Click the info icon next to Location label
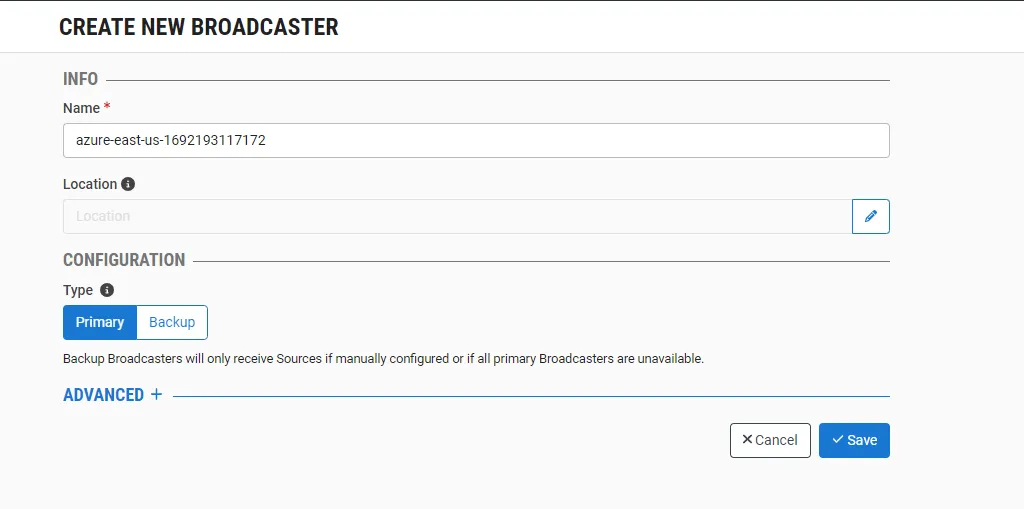1024x509 pixels. tap(129, 184)
